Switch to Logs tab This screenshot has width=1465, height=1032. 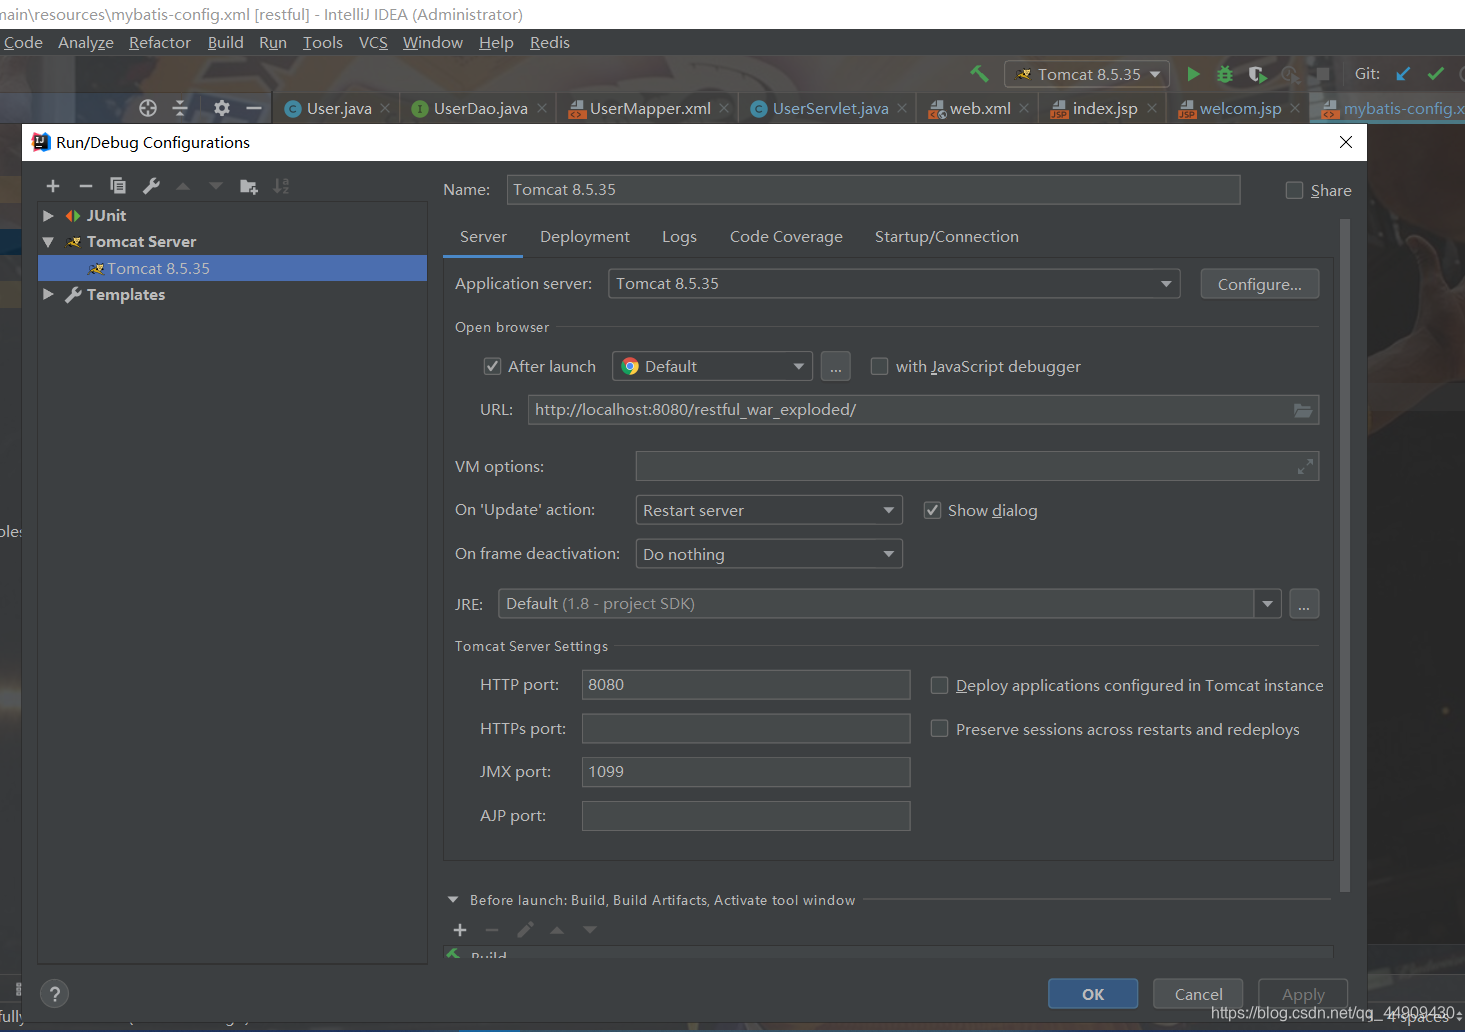pos(679,237)
